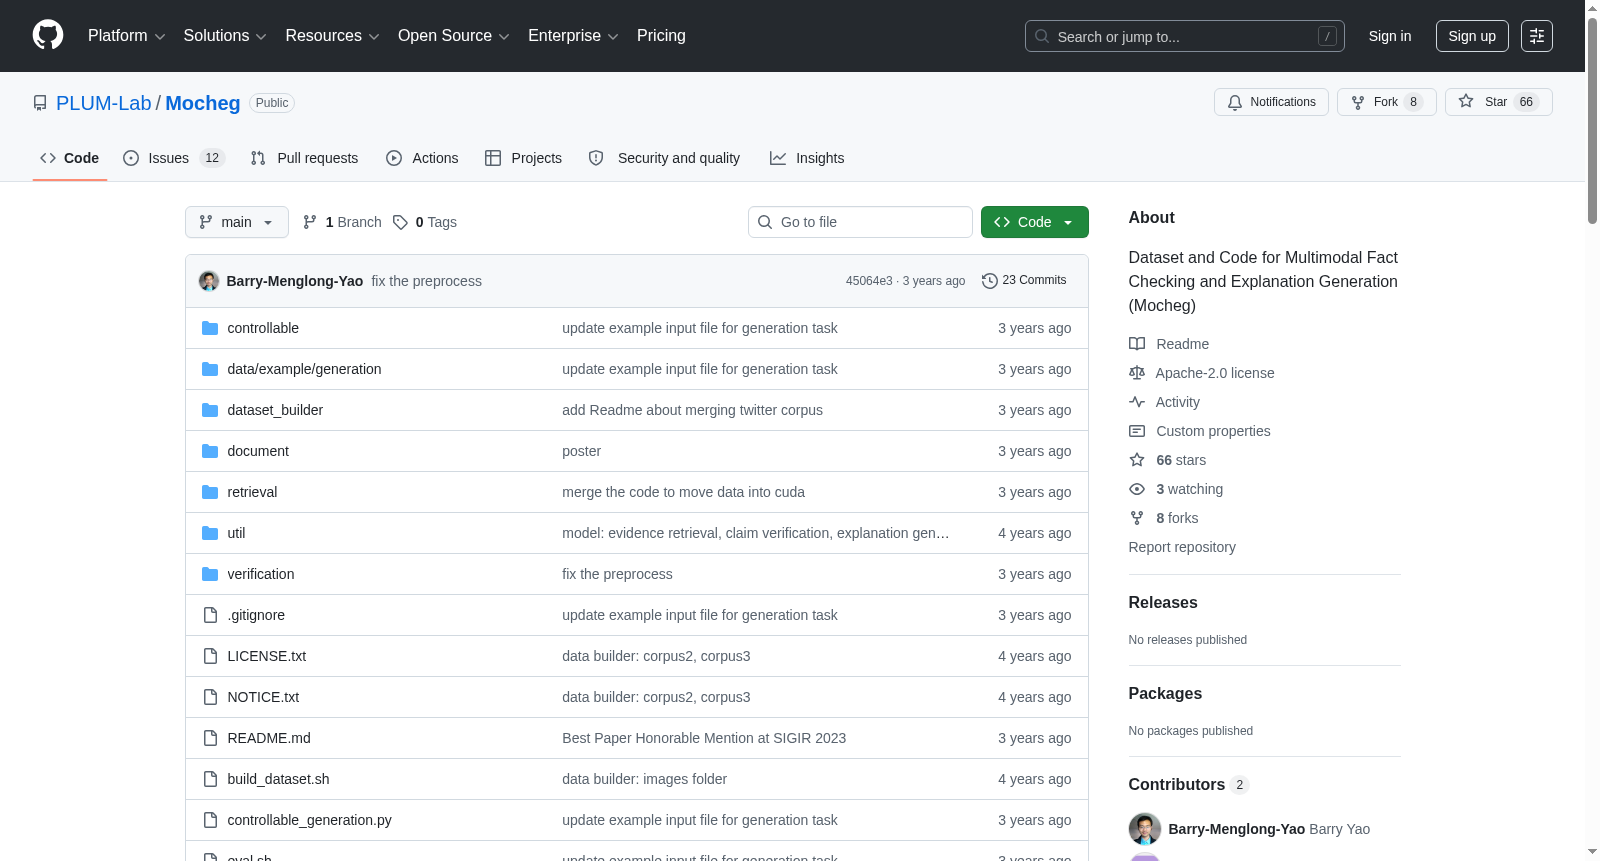Open the 23 Commits link

1024,281
